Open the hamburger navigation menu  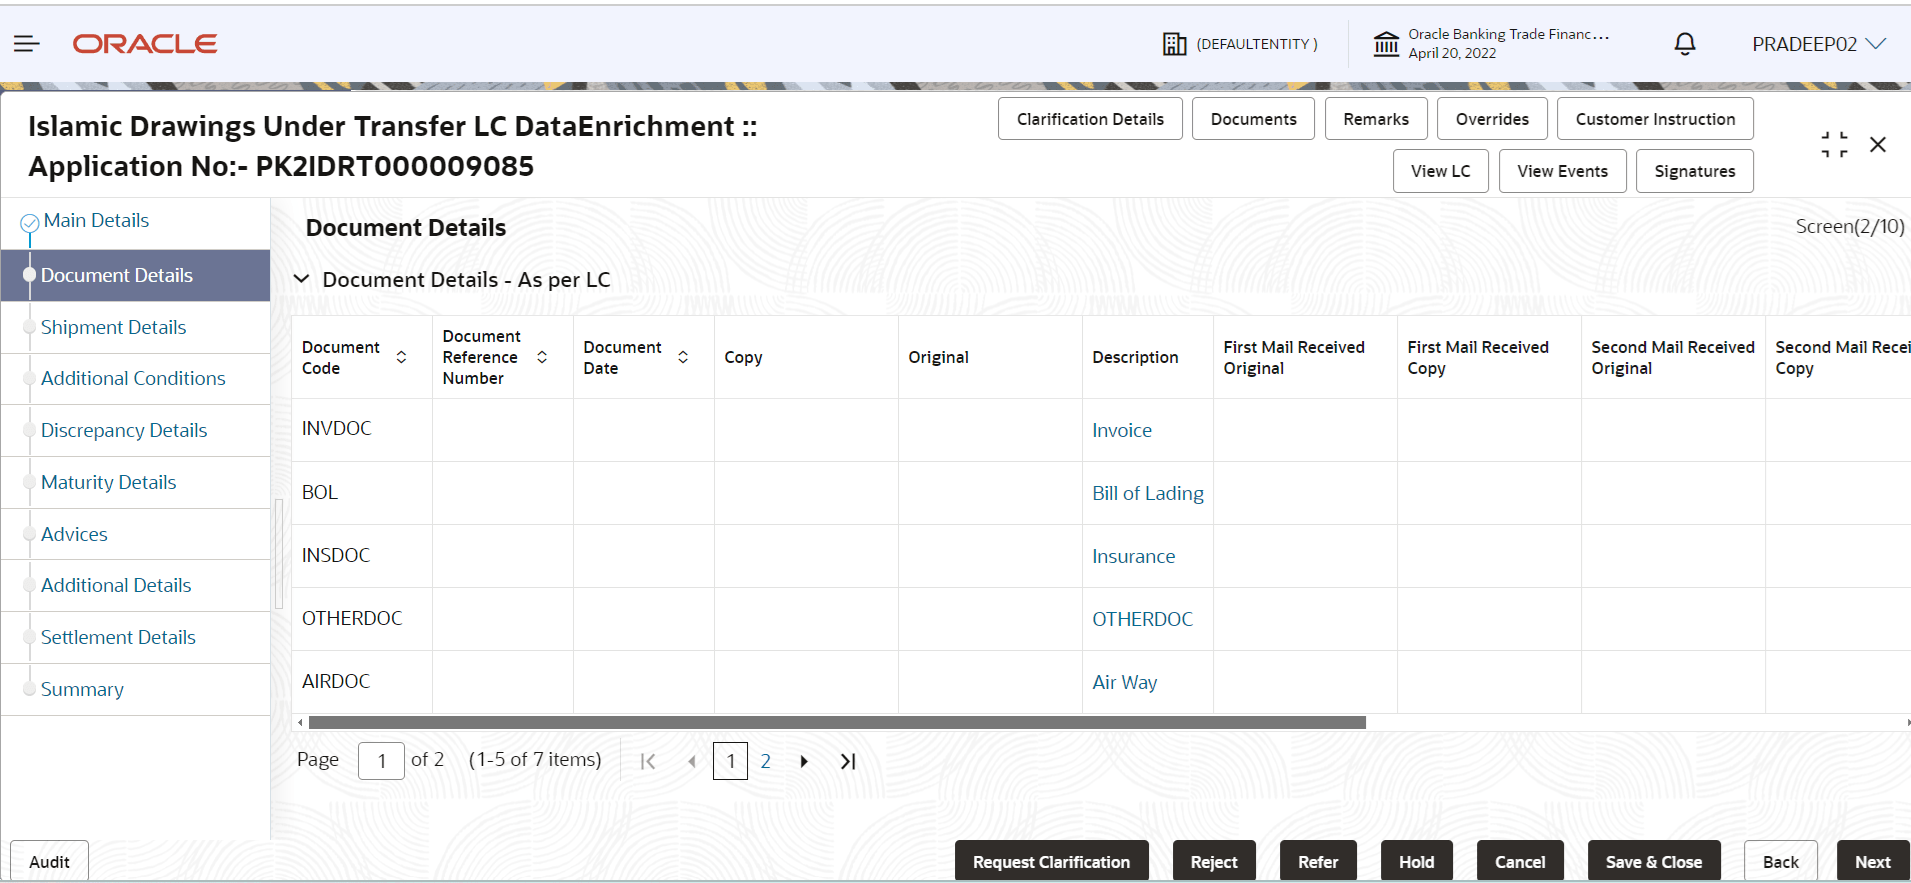pyautogui.click(x=27, y=44)
